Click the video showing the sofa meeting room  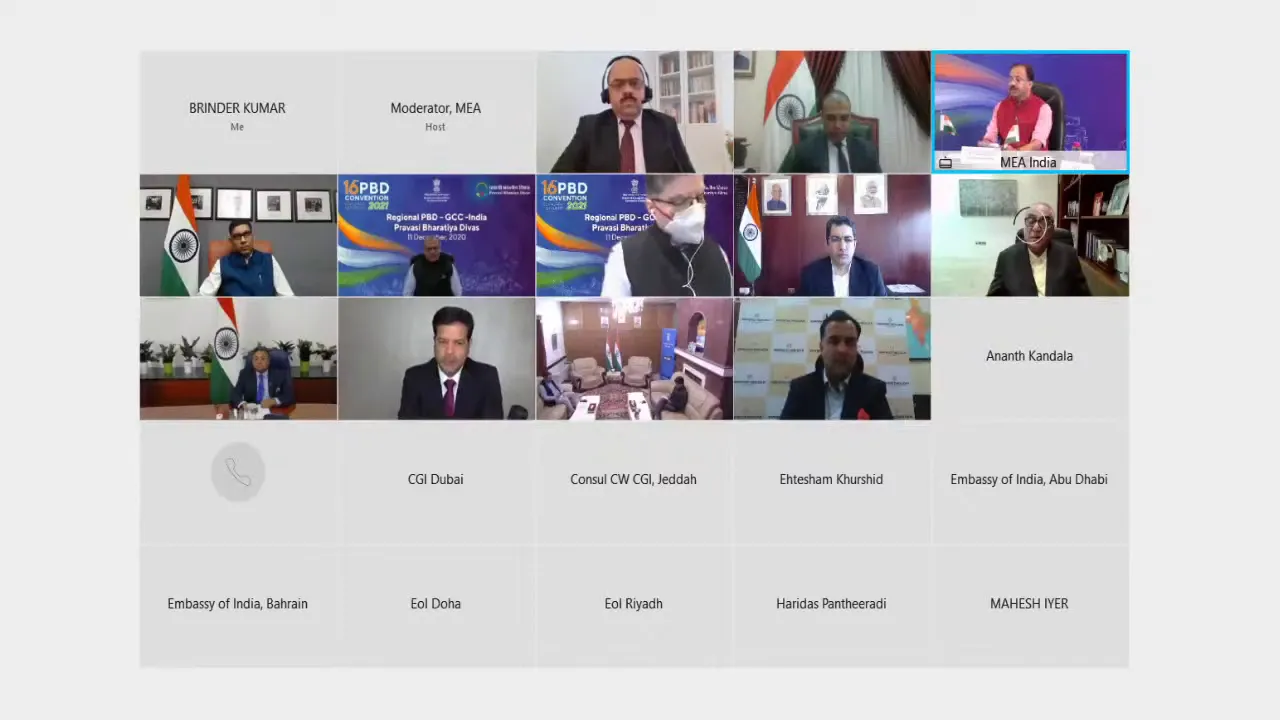[634, 359]
